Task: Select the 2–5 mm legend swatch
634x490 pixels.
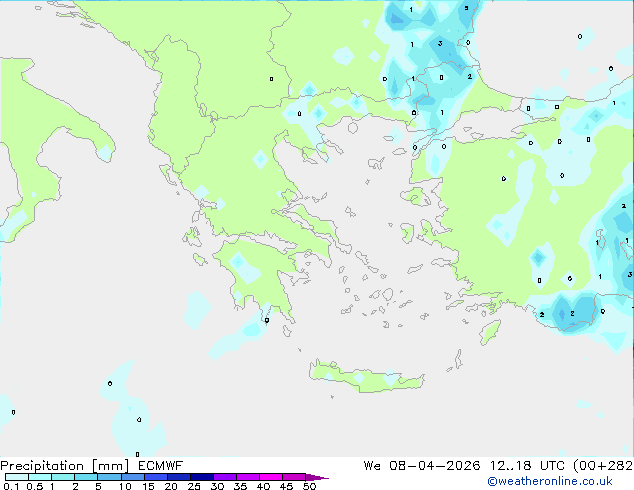Action: point(86,477)
